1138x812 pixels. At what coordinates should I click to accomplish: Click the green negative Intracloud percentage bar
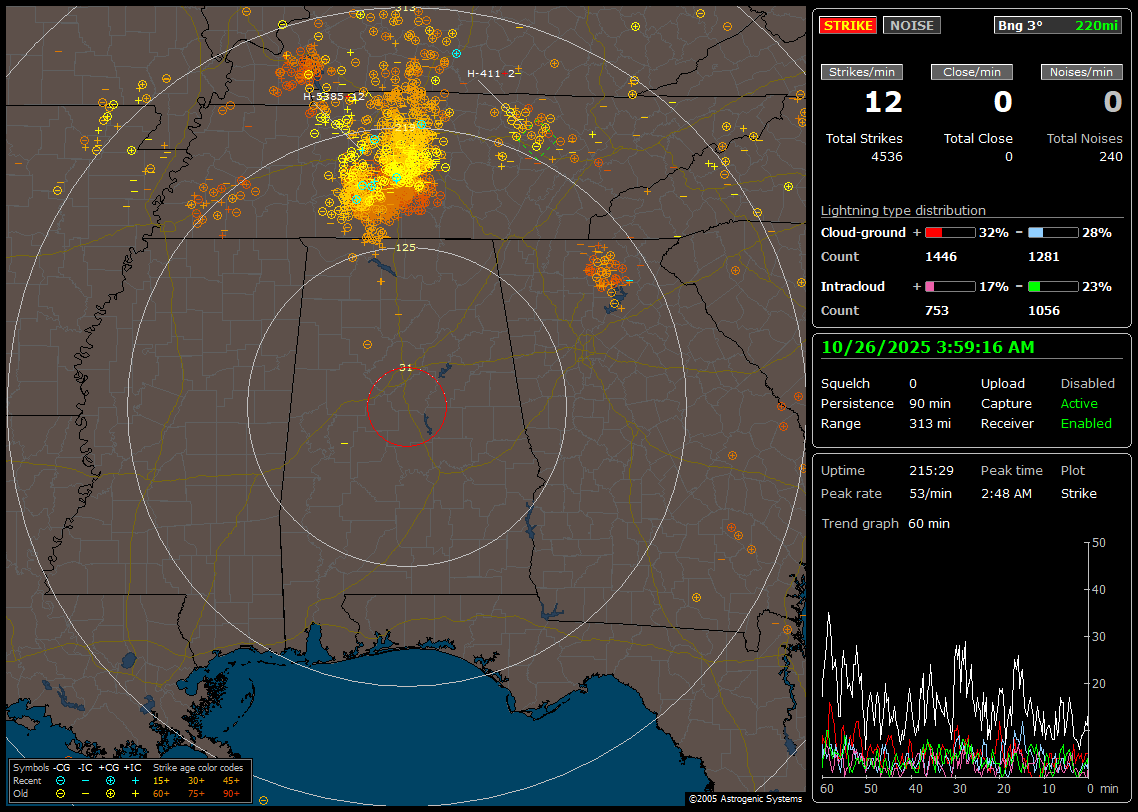tap(1052, 286)
